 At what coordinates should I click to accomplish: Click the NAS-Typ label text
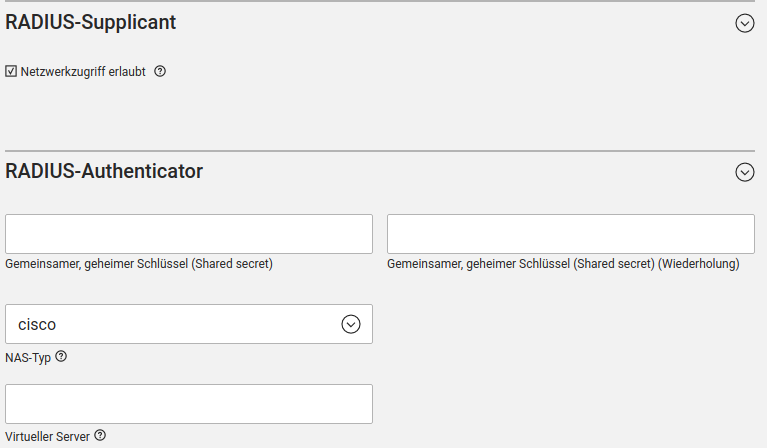click(28, 357)
